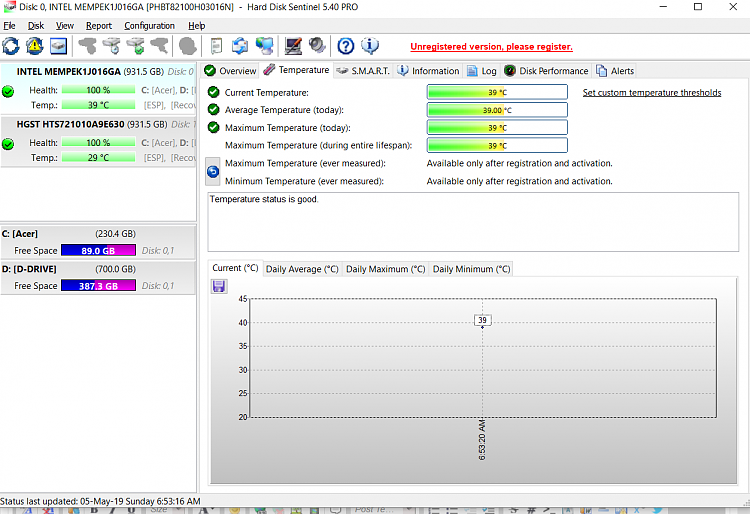The height and width of the screenshot is (514, 750).
Task: Go to the Information tab
Action: pyautogui.click(x=428, y=71)
